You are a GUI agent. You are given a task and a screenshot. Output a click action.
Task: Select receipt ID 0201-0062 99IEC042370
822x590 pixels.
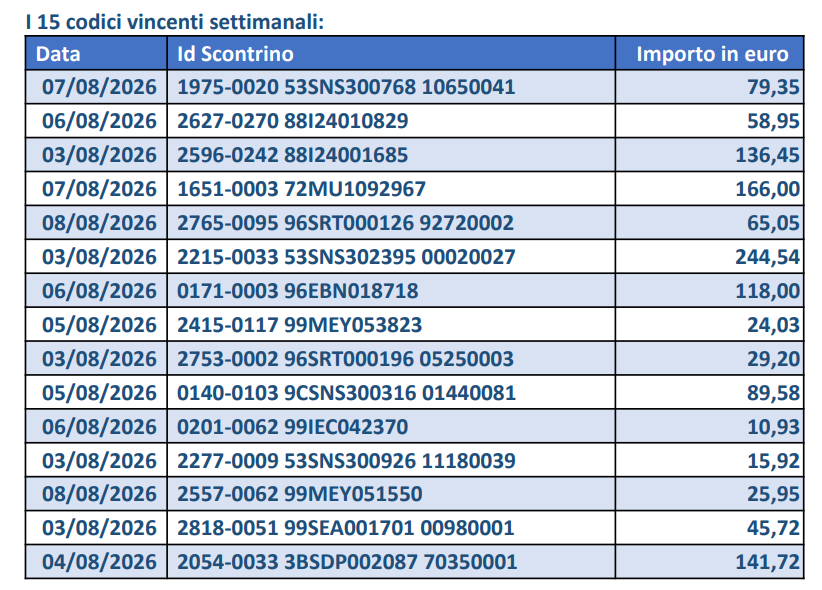(293, 427)
